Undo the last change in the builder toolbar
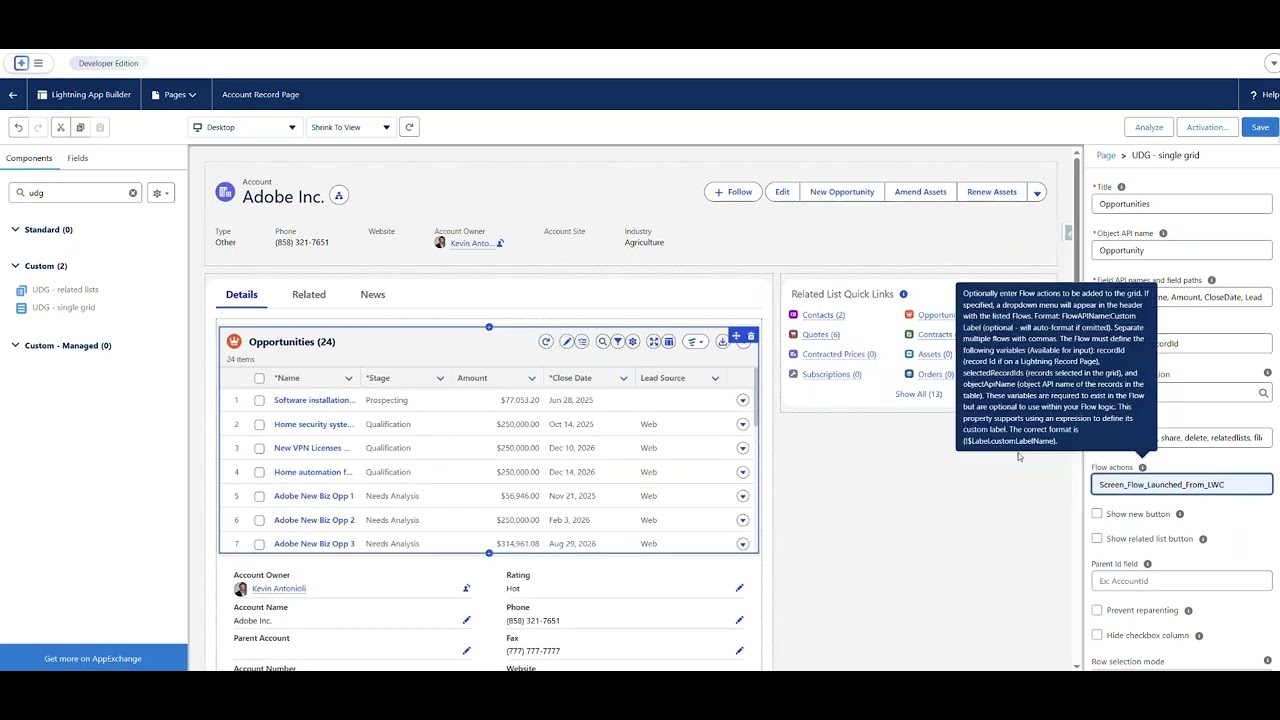The image size is (1280, 720). [x=18, y=127]
